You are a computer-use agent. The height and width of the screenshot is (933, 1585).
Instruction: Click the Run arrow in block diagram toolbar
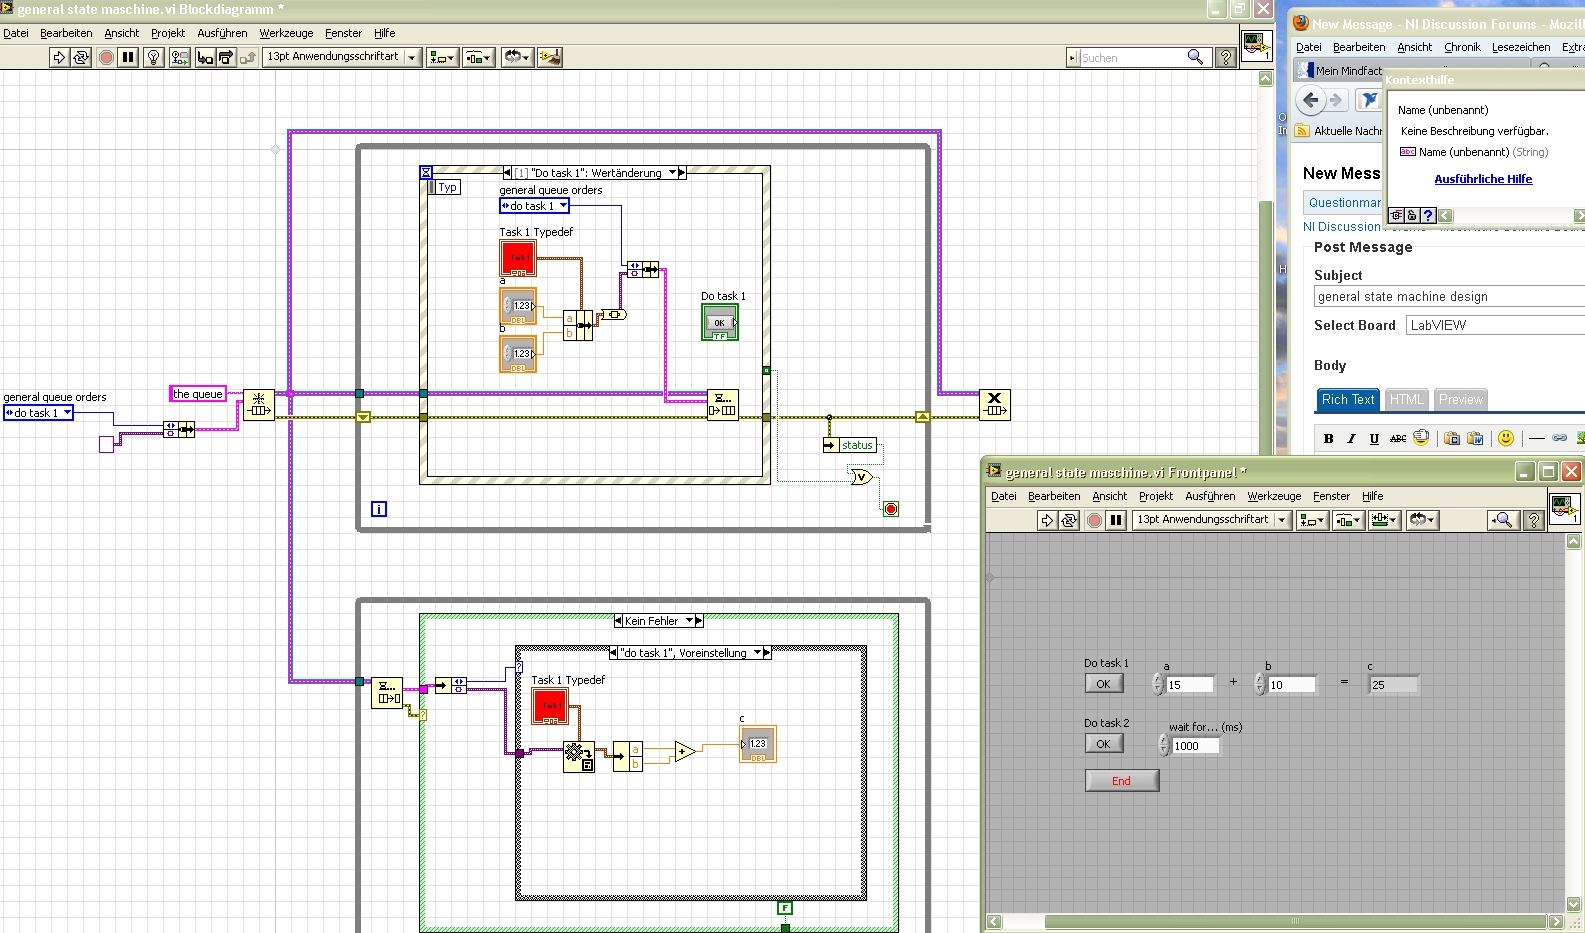coord(59,58)
